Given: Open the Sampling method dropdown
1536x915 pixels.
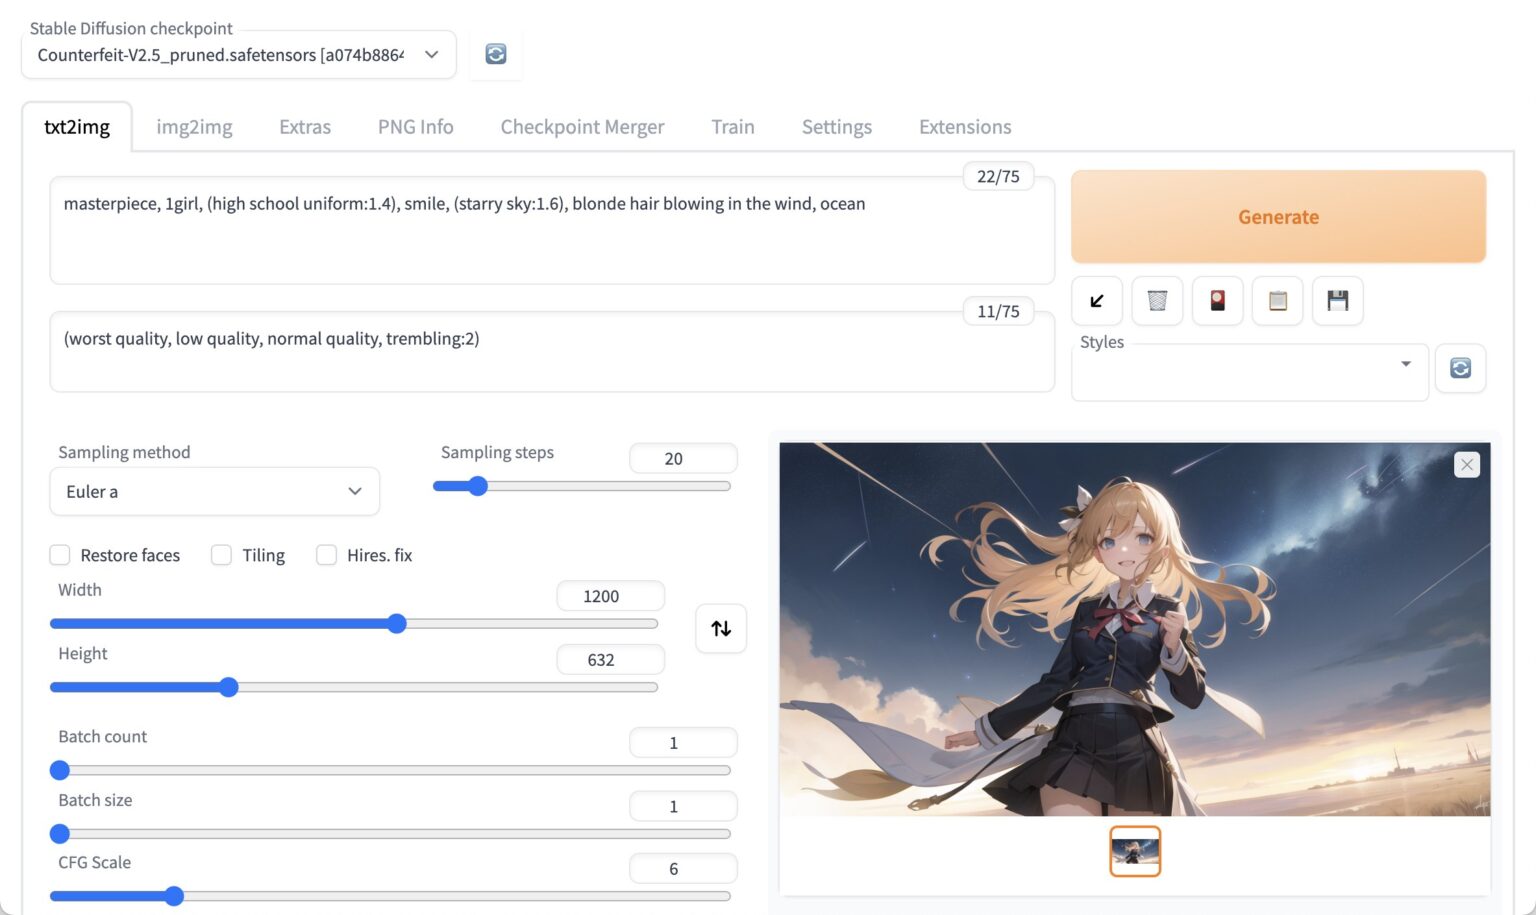Looking at the screenshot, I should (x=214, y=491).
